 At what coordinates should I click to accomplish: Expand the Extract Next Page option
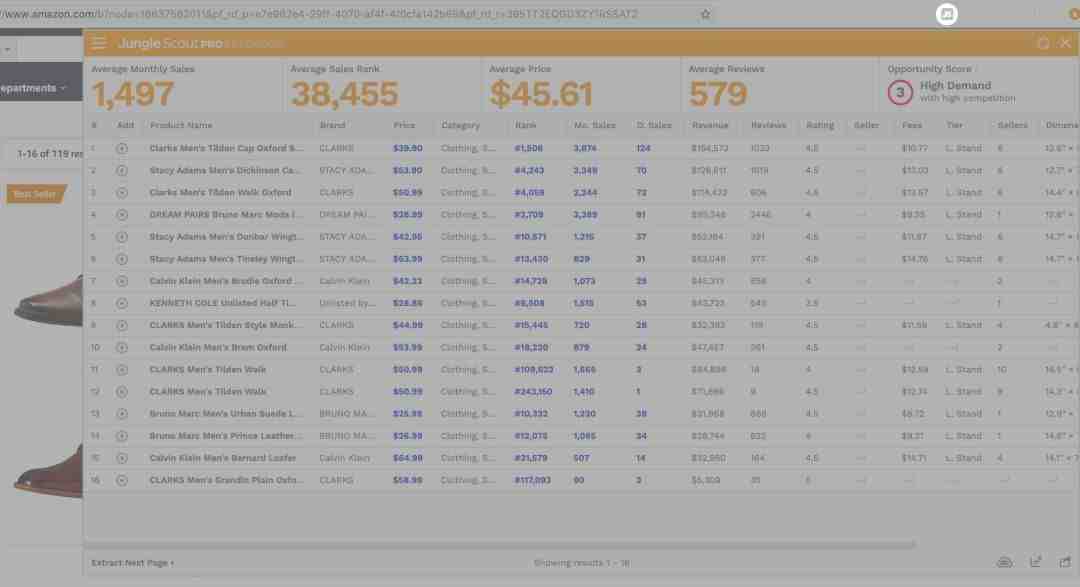tap(132, 563)
